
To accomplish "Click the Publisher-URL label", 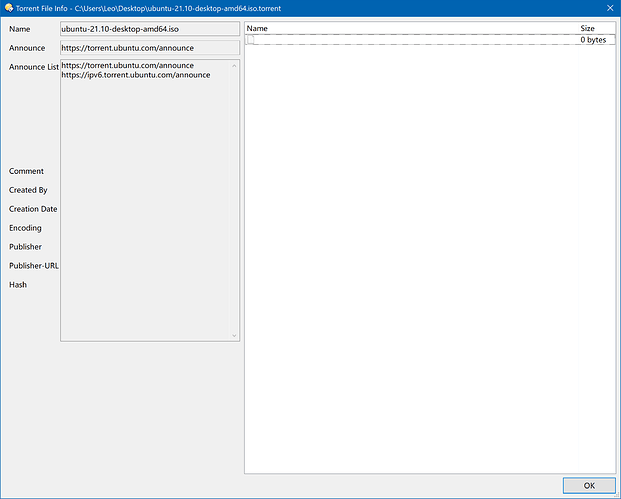I will [34, 266].
